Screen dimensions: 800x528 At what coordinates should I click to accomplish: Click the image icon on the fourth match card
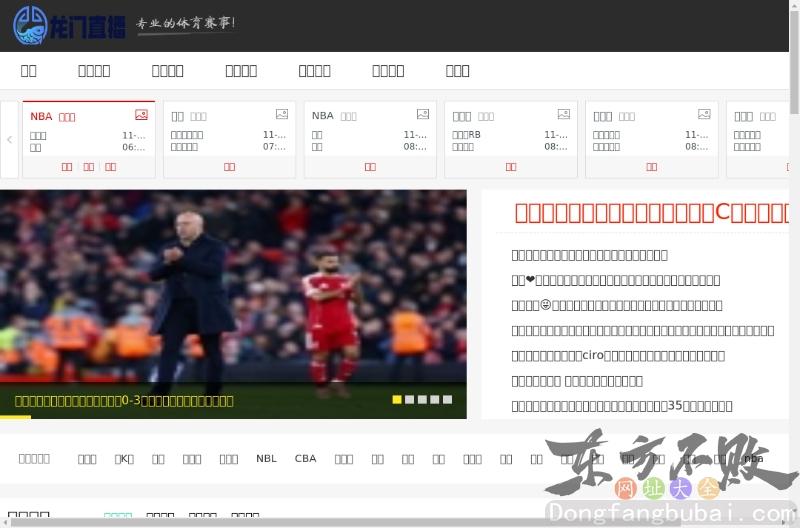coord(563,115)
